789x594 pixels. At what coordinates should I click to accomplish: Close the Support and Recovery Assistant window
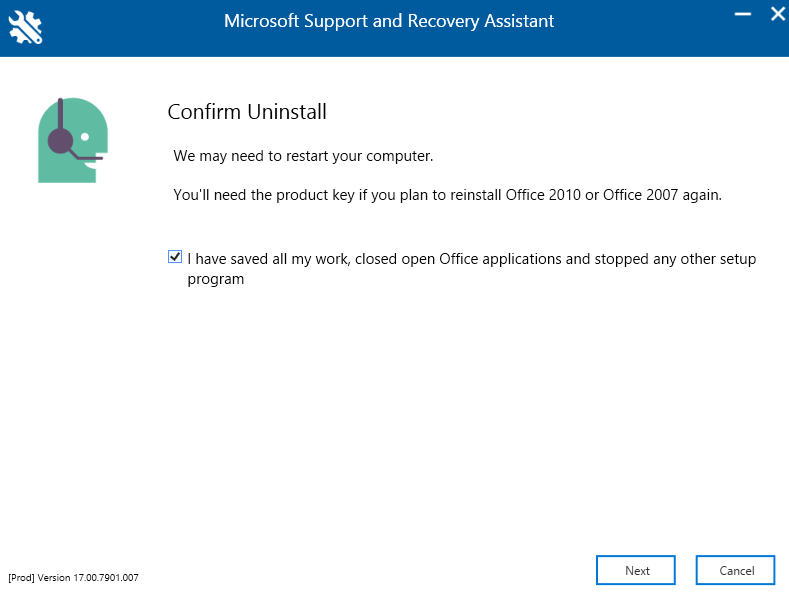click(x=778, y=14)
